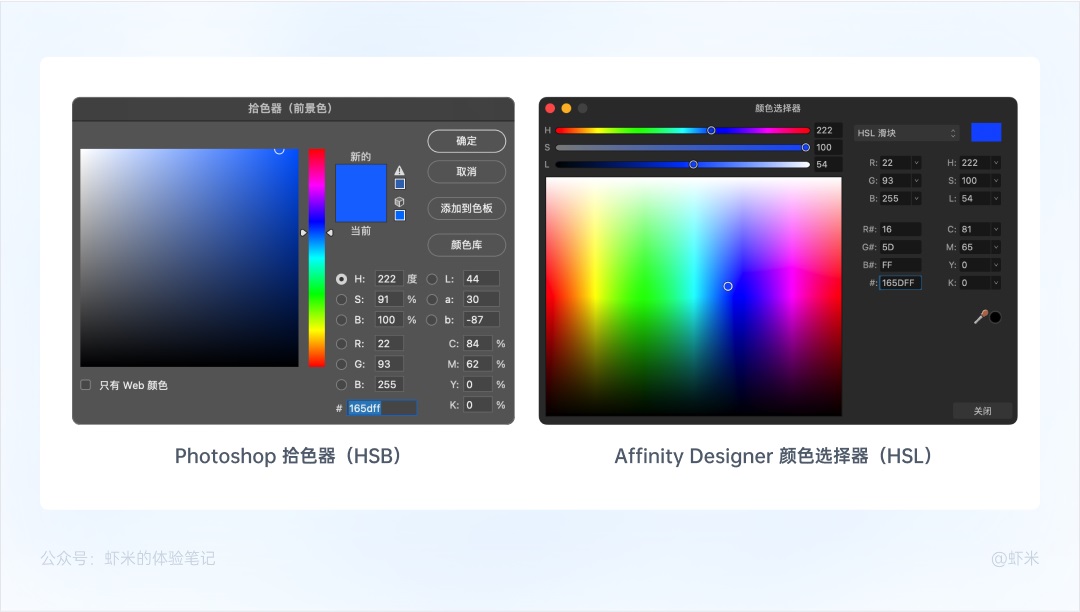Click the S saturation slider in Affinity

683,147
